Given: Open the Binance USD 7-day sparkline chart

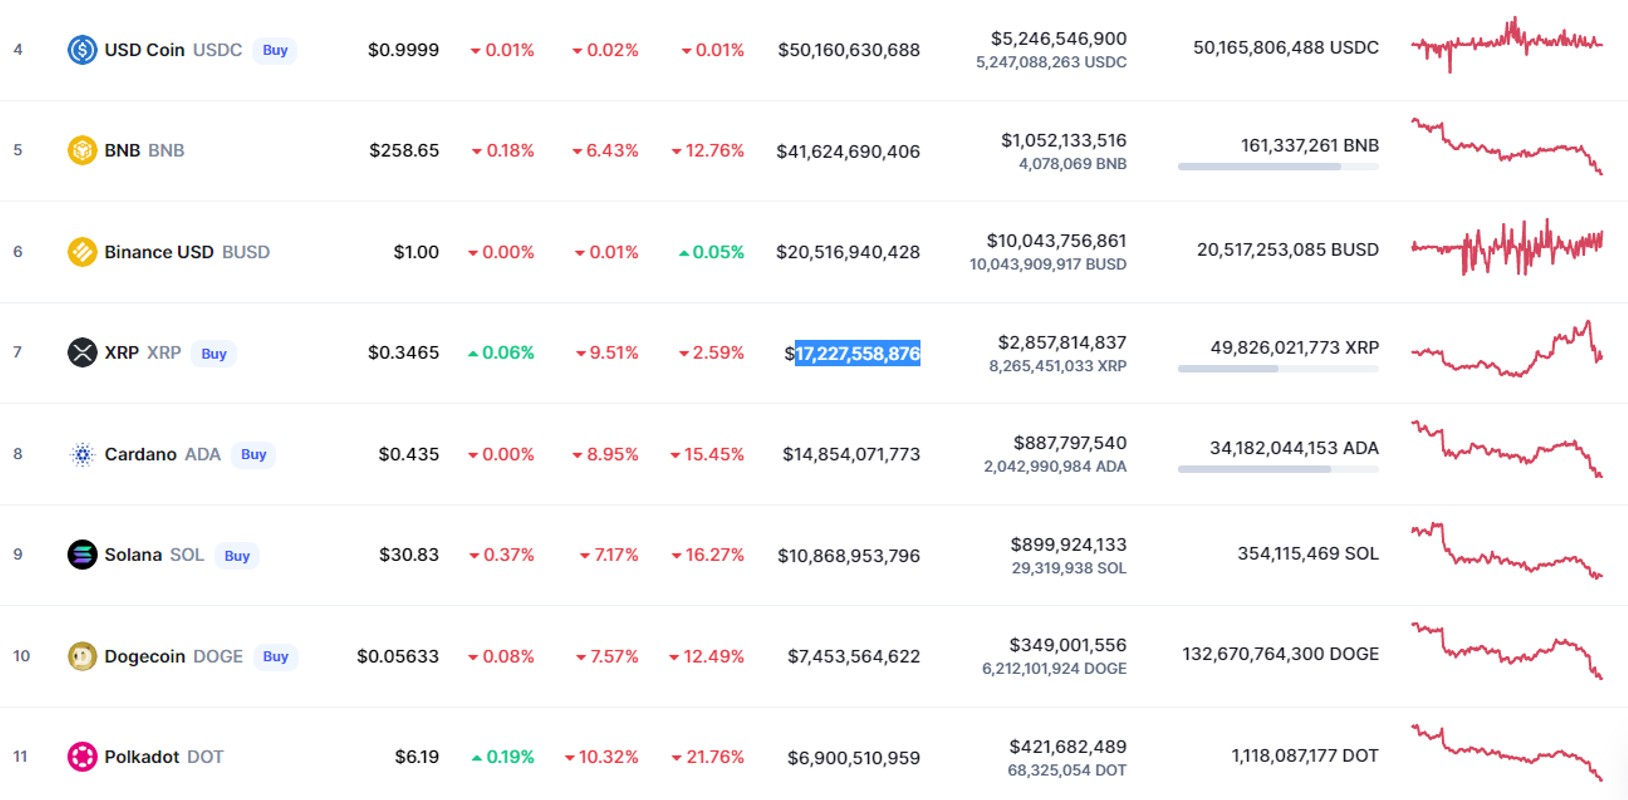Looking at the screenshot, I should point(1507,247).
